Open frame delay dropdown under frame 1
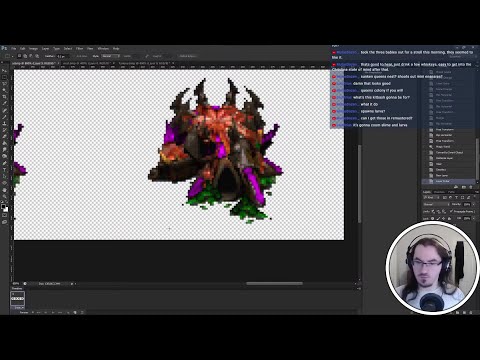This screenshot has height=360, width=480. coord(19,308)
